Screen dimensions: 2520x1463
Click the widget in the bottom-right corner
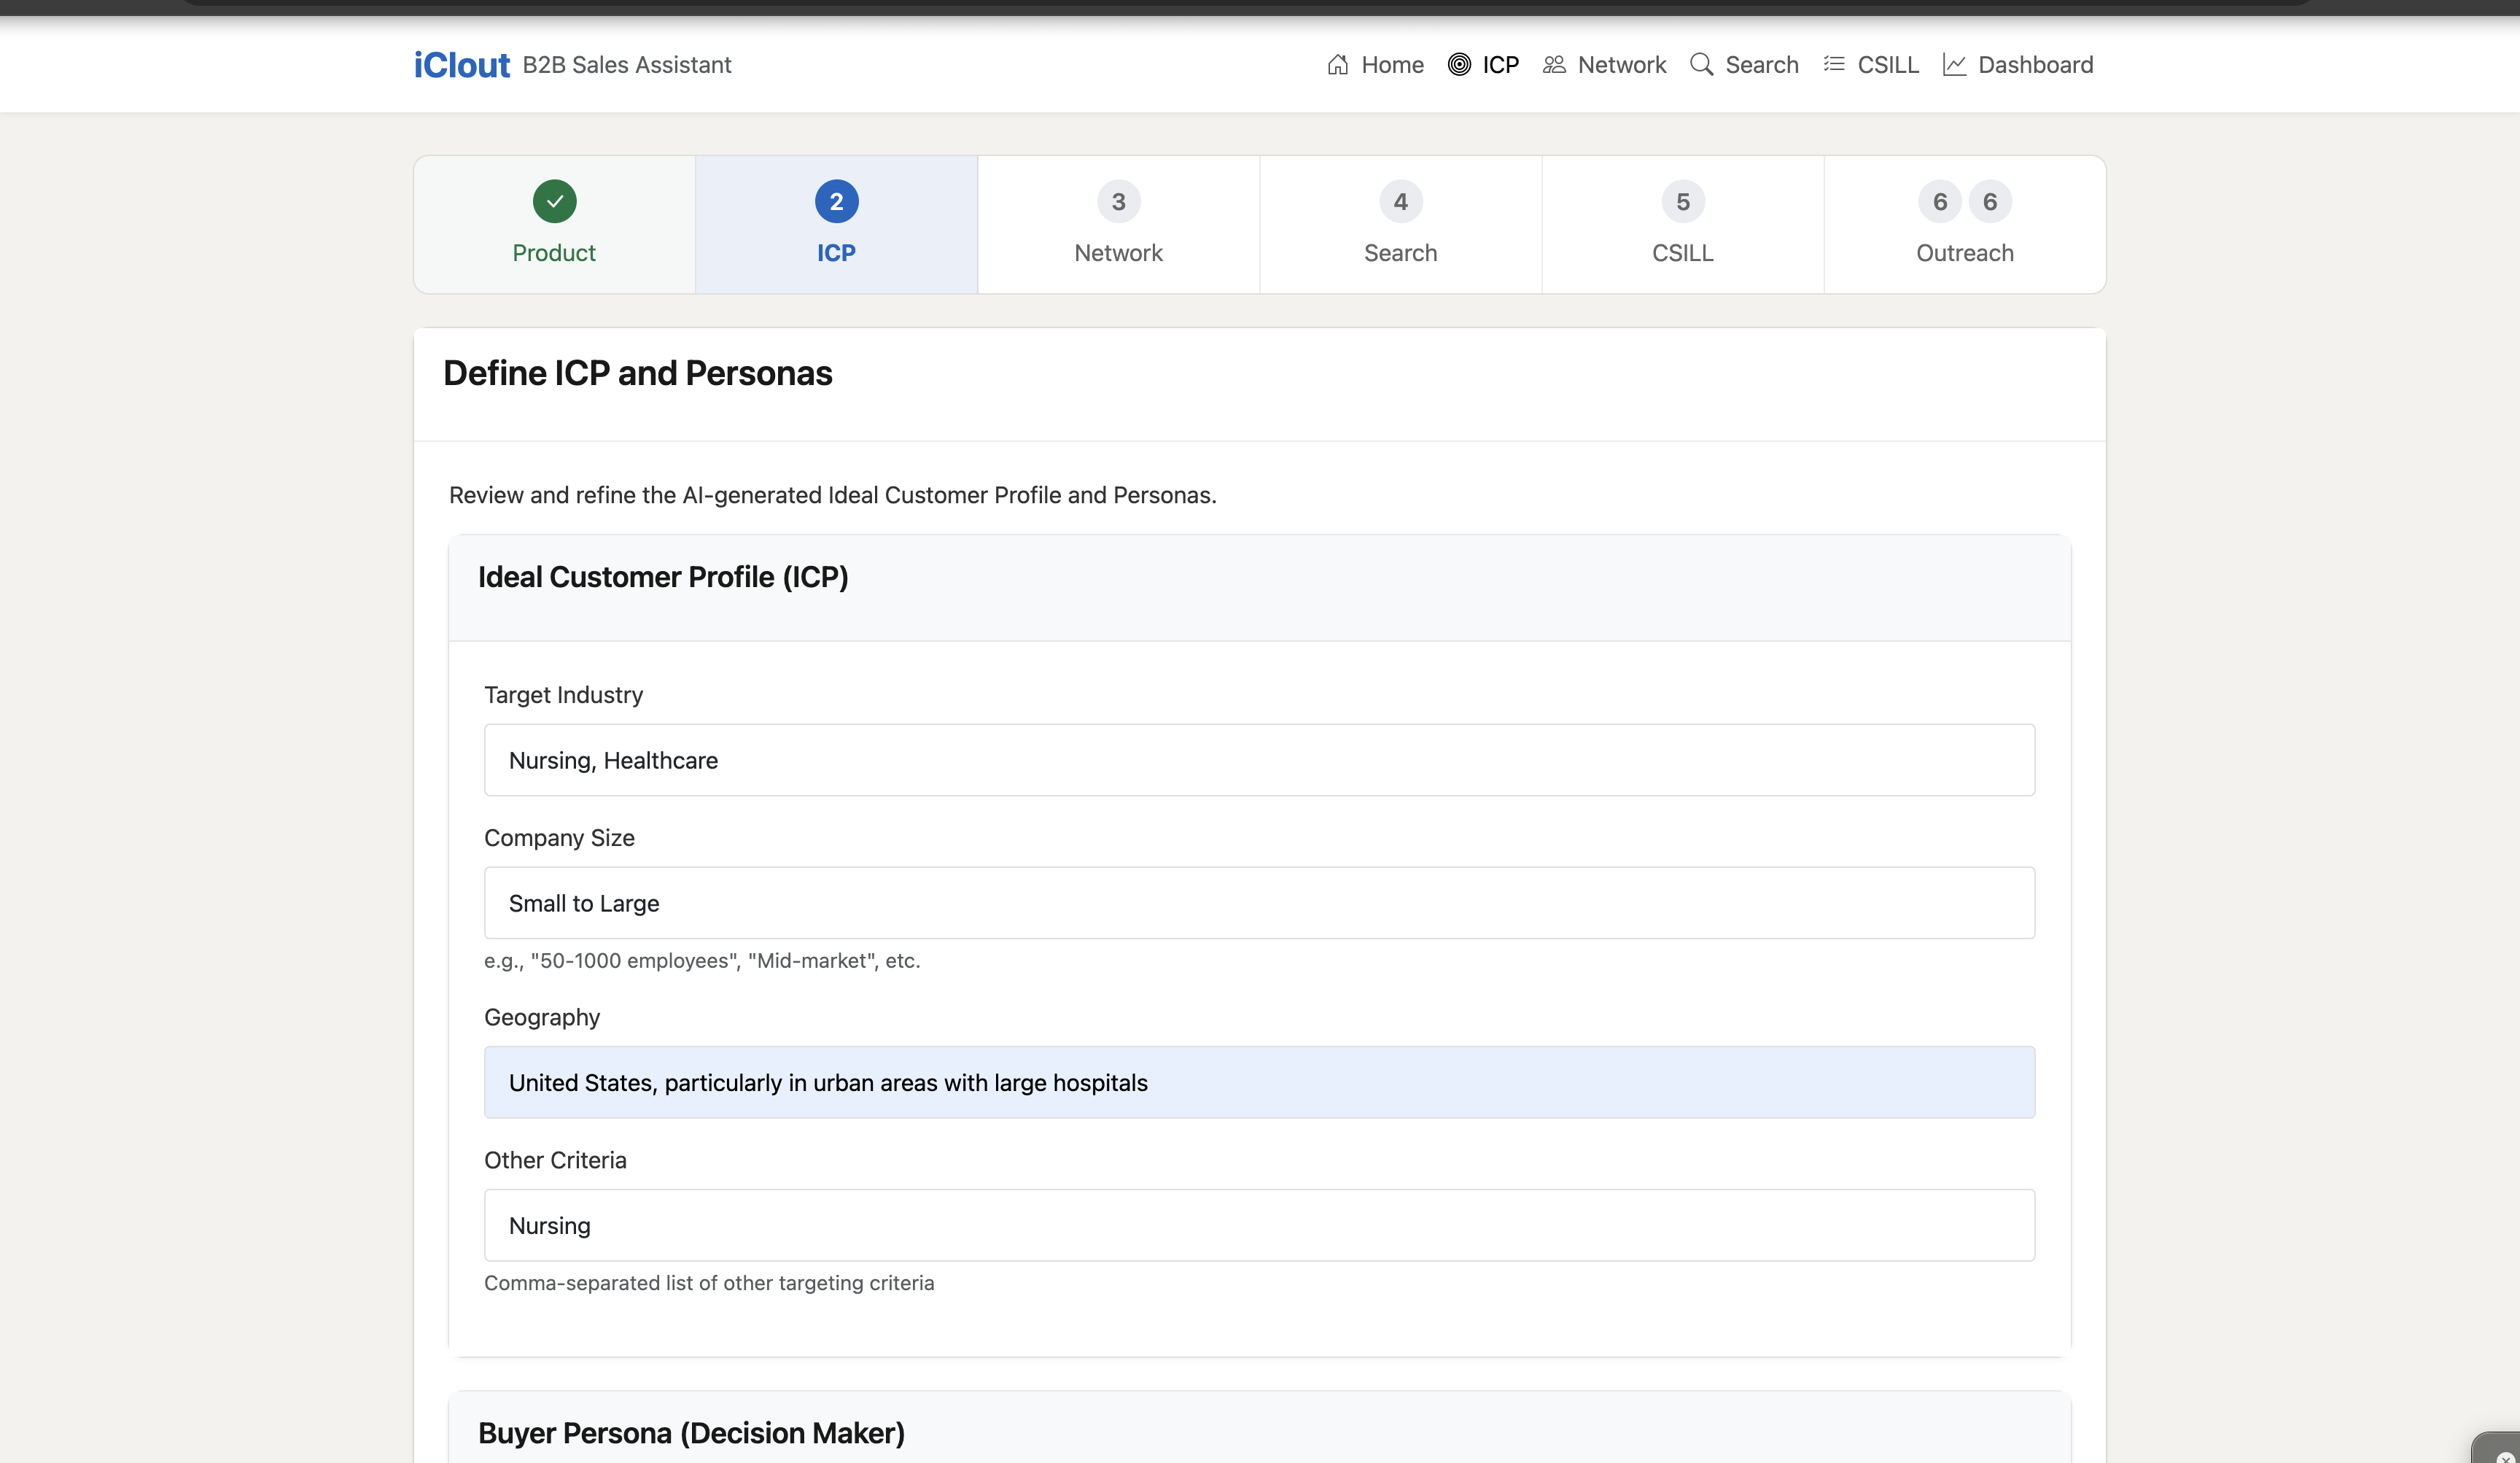[x=2500, y=1450]
